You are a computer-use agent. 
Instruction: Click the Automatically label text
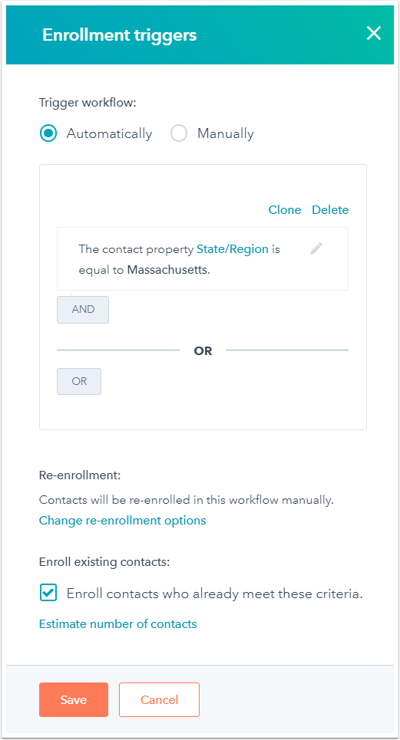[x=109, y=134]
